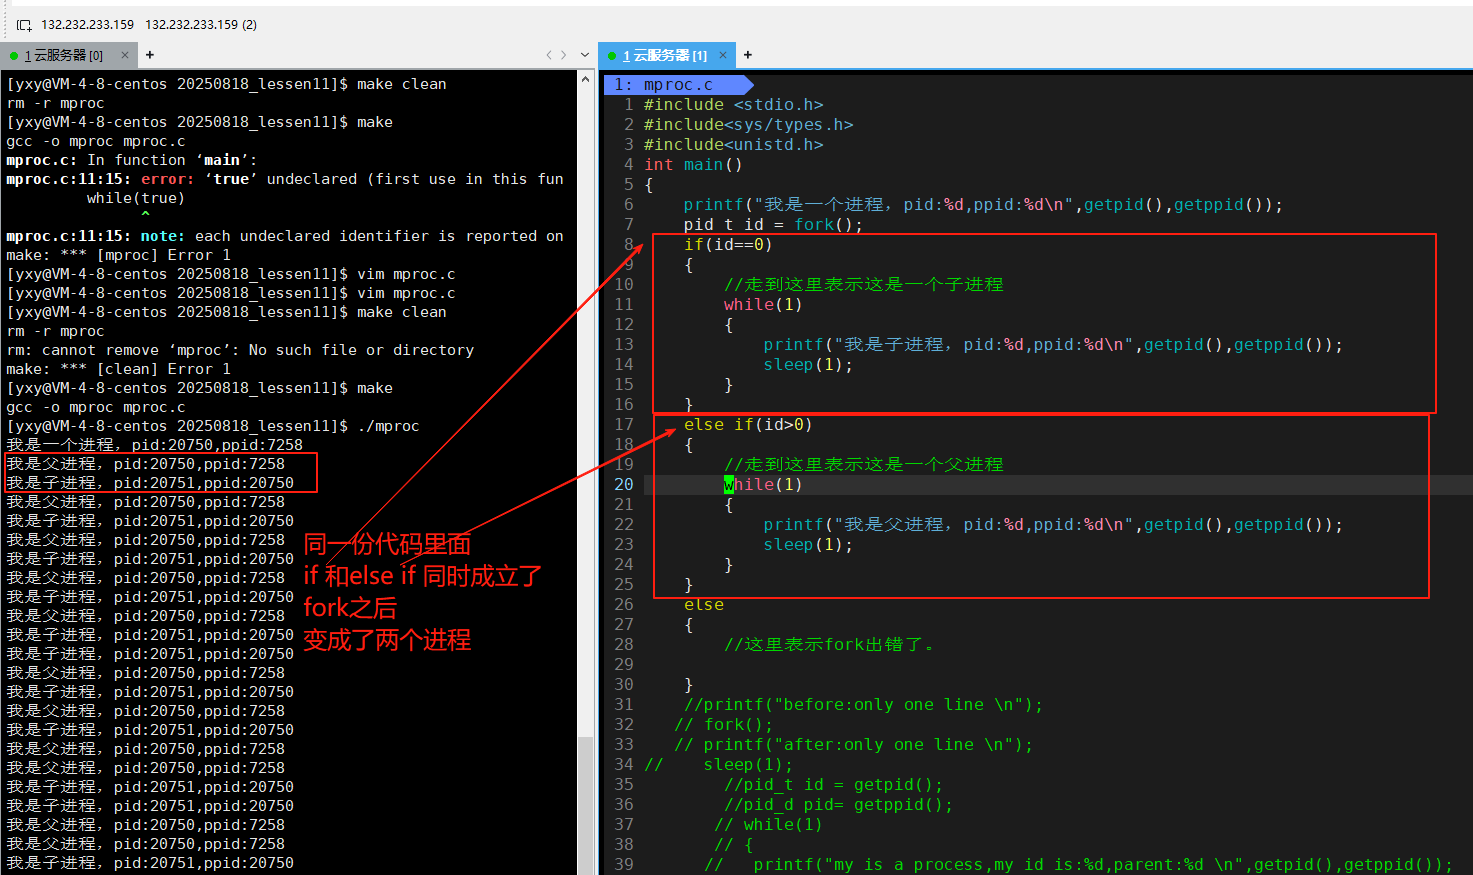Click the commented 'printf("after:only one line' line
1473x875 pixels.
pos(853,745)
